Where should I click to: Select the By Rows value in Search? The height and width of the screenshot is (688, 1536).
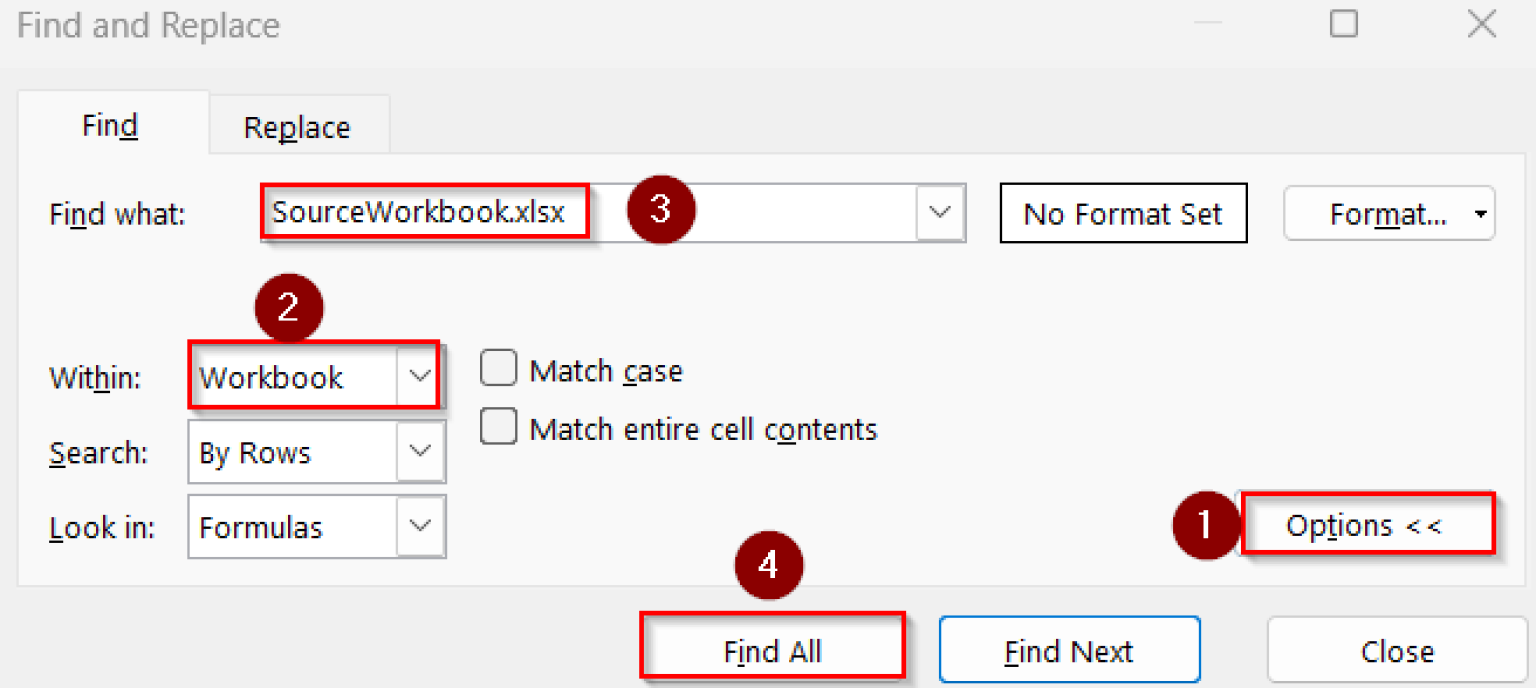click(265, 452)
